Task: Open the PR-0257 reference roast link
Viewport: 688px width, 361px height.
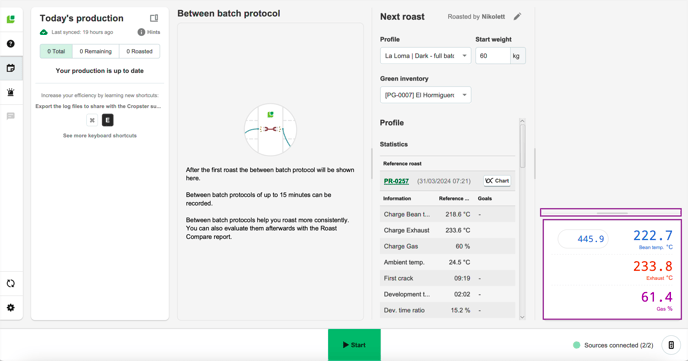Action: [396, 181]
